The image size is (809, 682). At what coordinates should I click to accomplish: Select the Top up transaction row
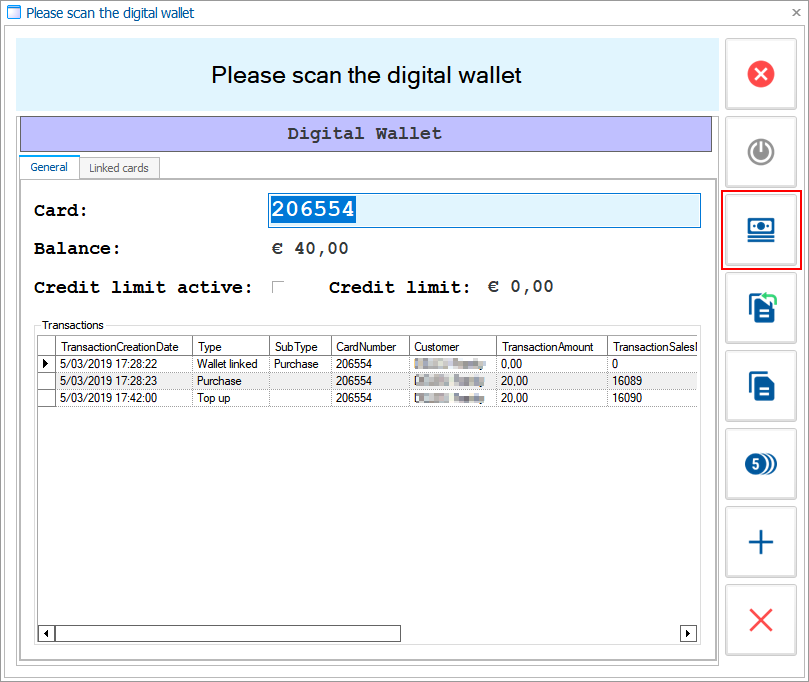pos(220,398)
